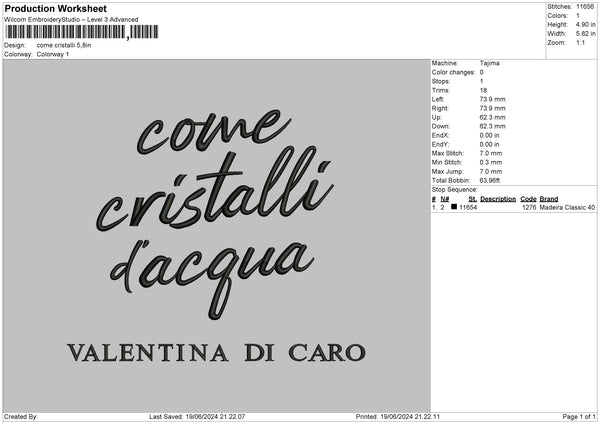Click the design name 'come cristalli 5,8in'
This screenshot has height=424, width=600.
tap(64, 45)
